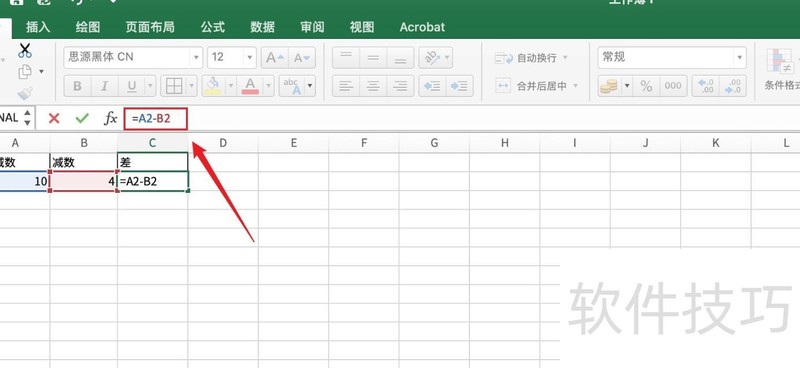This screenshot has width=800, height=368.
Task: Select column D header
Action: pos(223,143)
